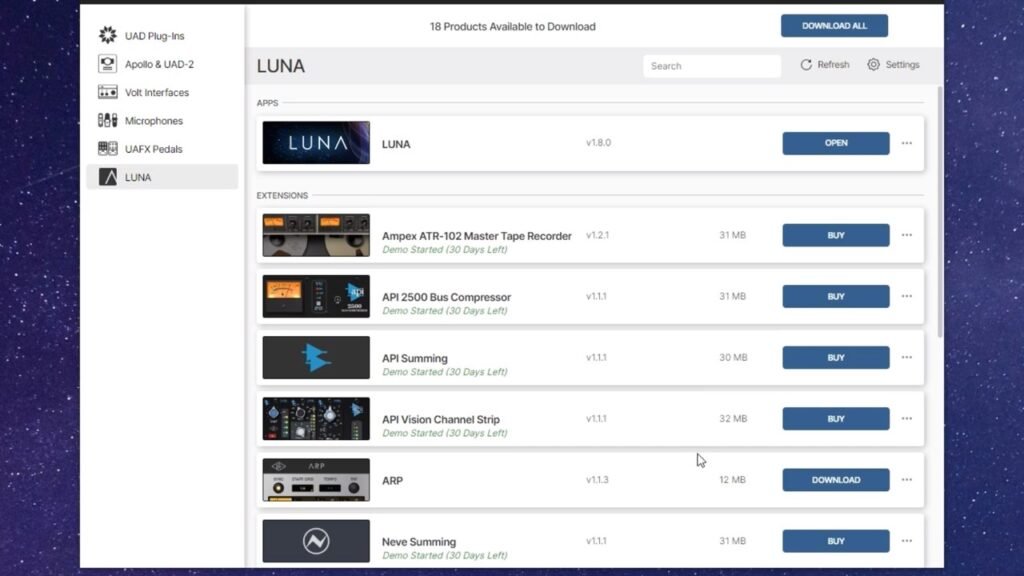The width and height of the screenshot is (1024, 576).
Task: Click the API Summing thumbnail
Action: [316, 357]
